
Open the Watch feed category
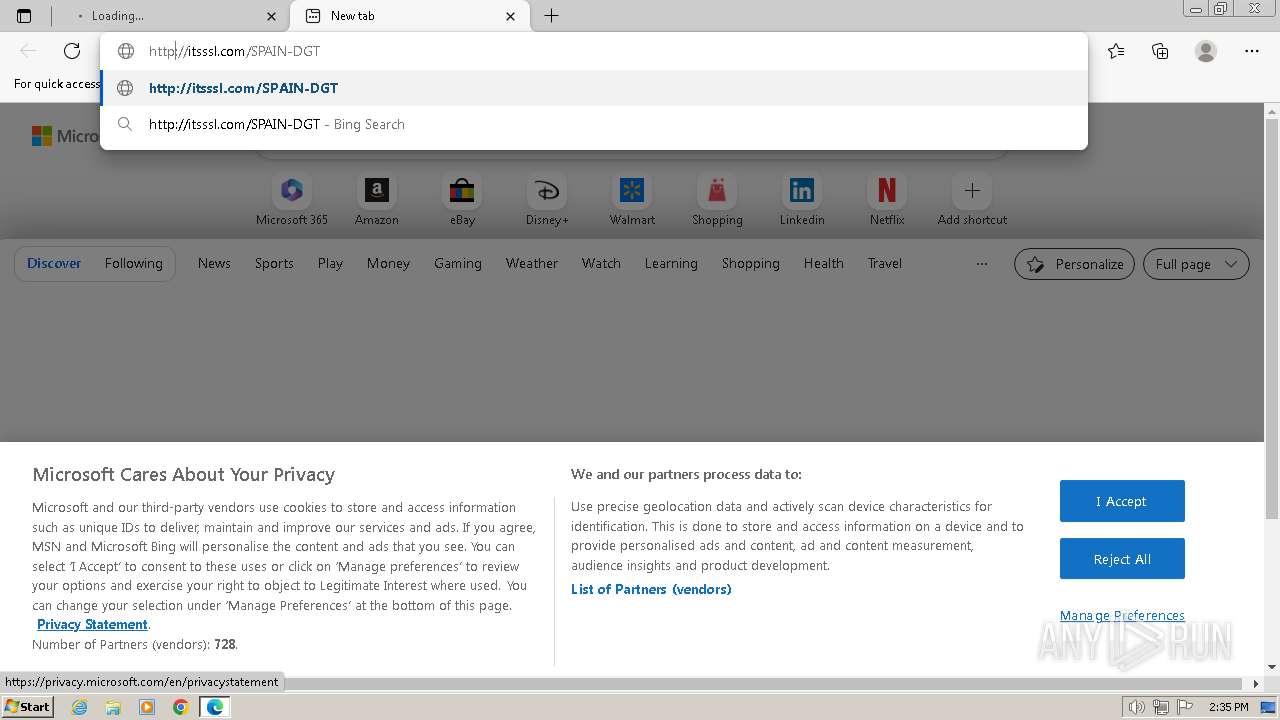[x=601, y=263]
